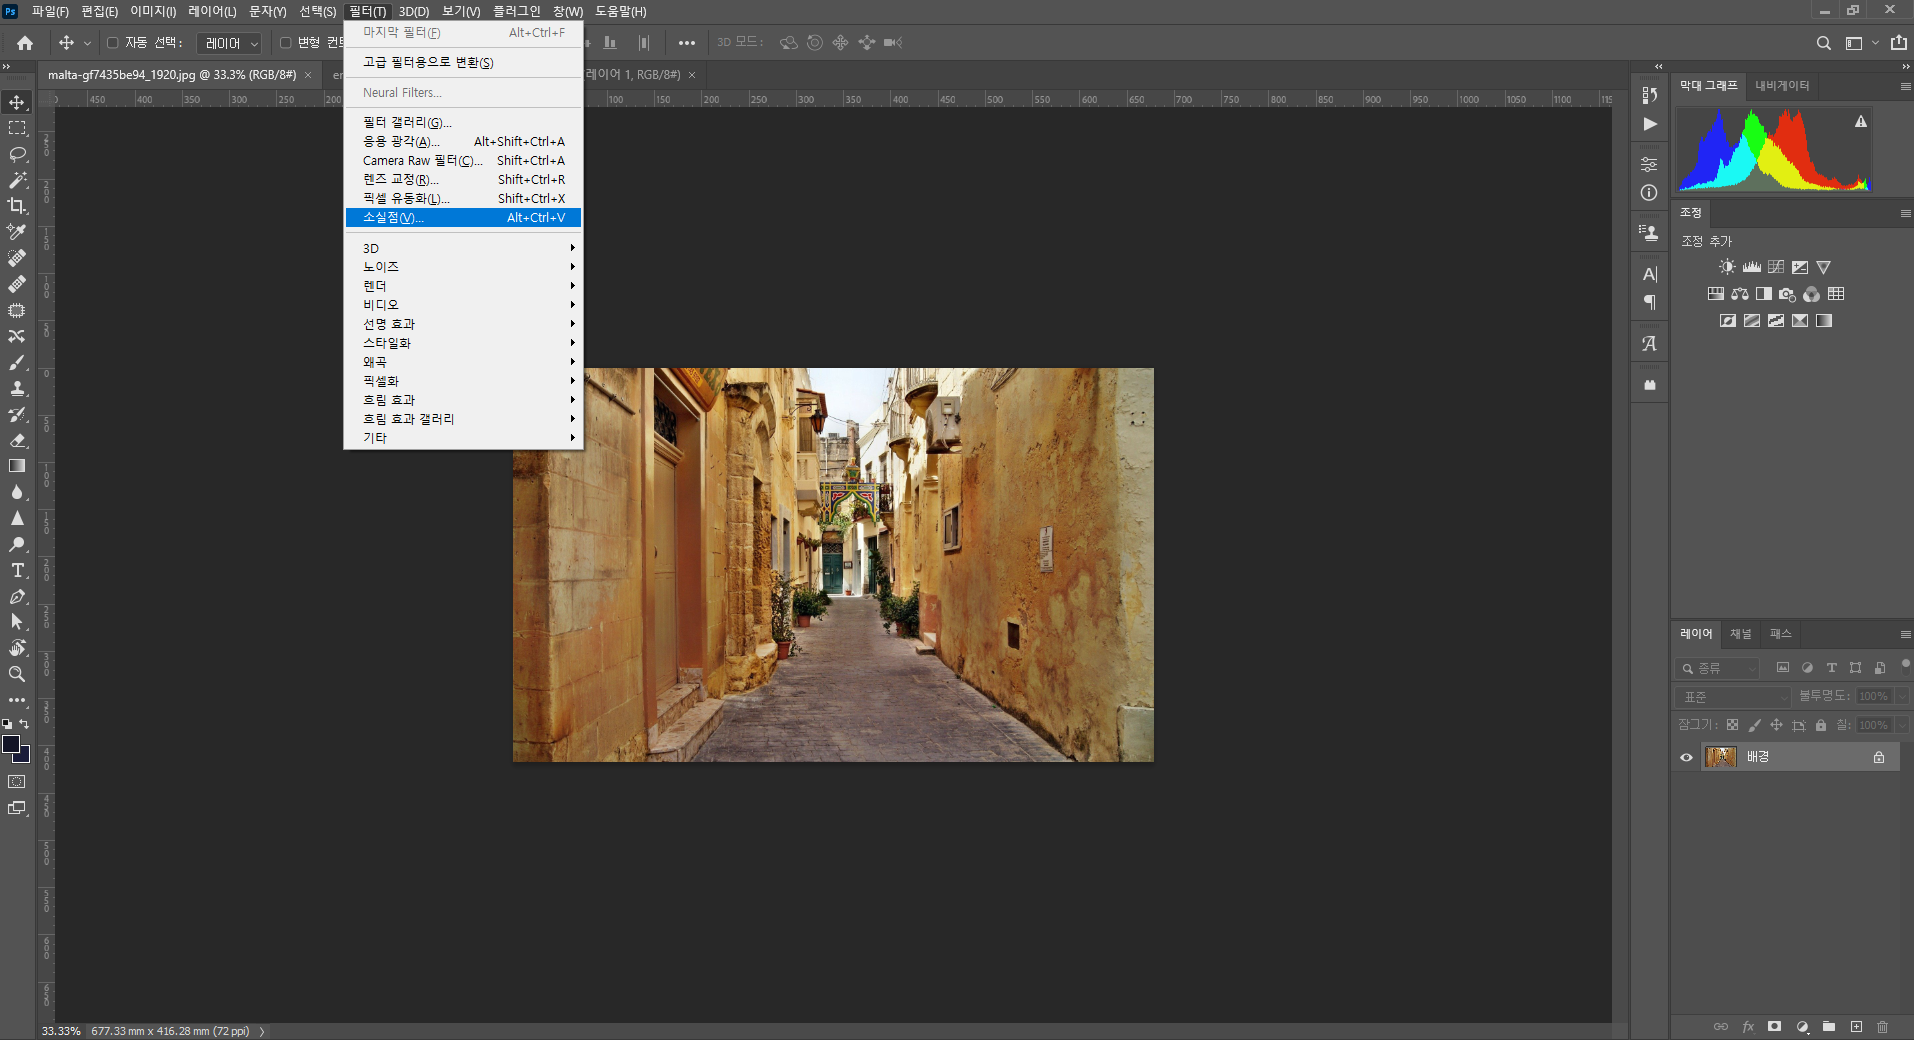The height and width of the screenshot is (1040, 1914).
Task: Expand the 3D filter submenu
Action: click(463, 248)
